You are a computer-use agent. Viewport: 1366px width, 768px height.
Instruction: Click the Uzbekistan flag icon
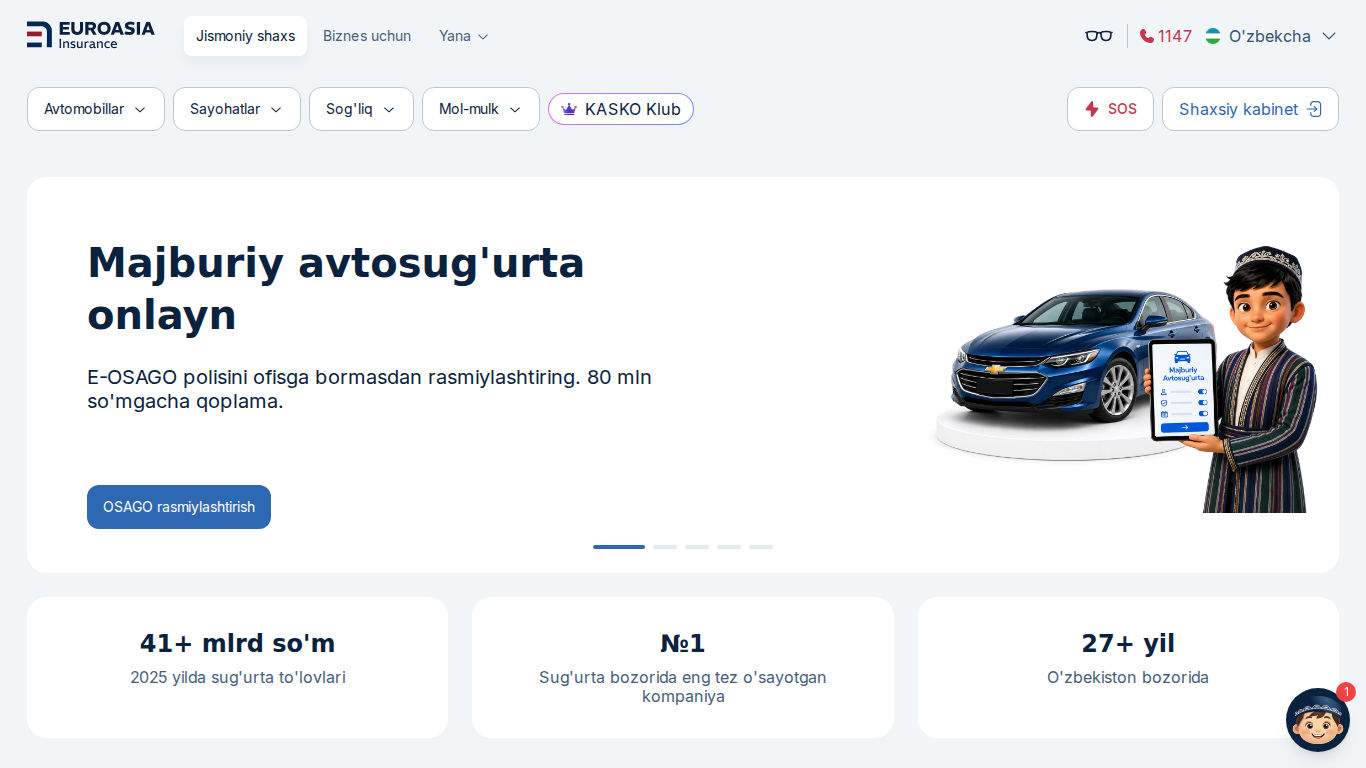[x=1213, y=36]
